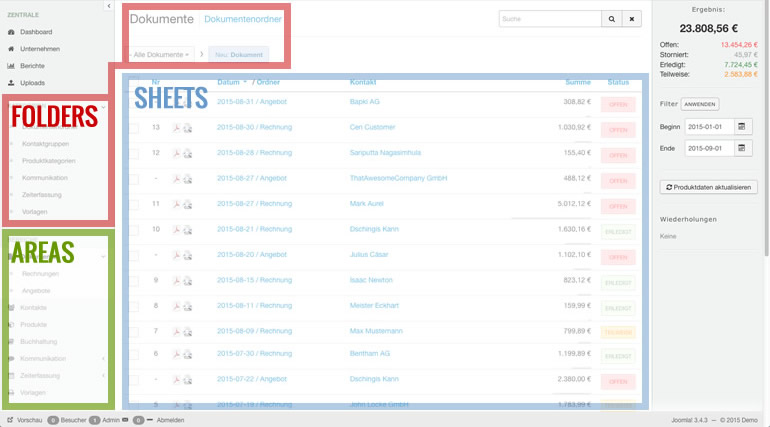770x427 pixels.
Task: Tick the checkbox for Meister Eckhart row
Action: [134, 307]
